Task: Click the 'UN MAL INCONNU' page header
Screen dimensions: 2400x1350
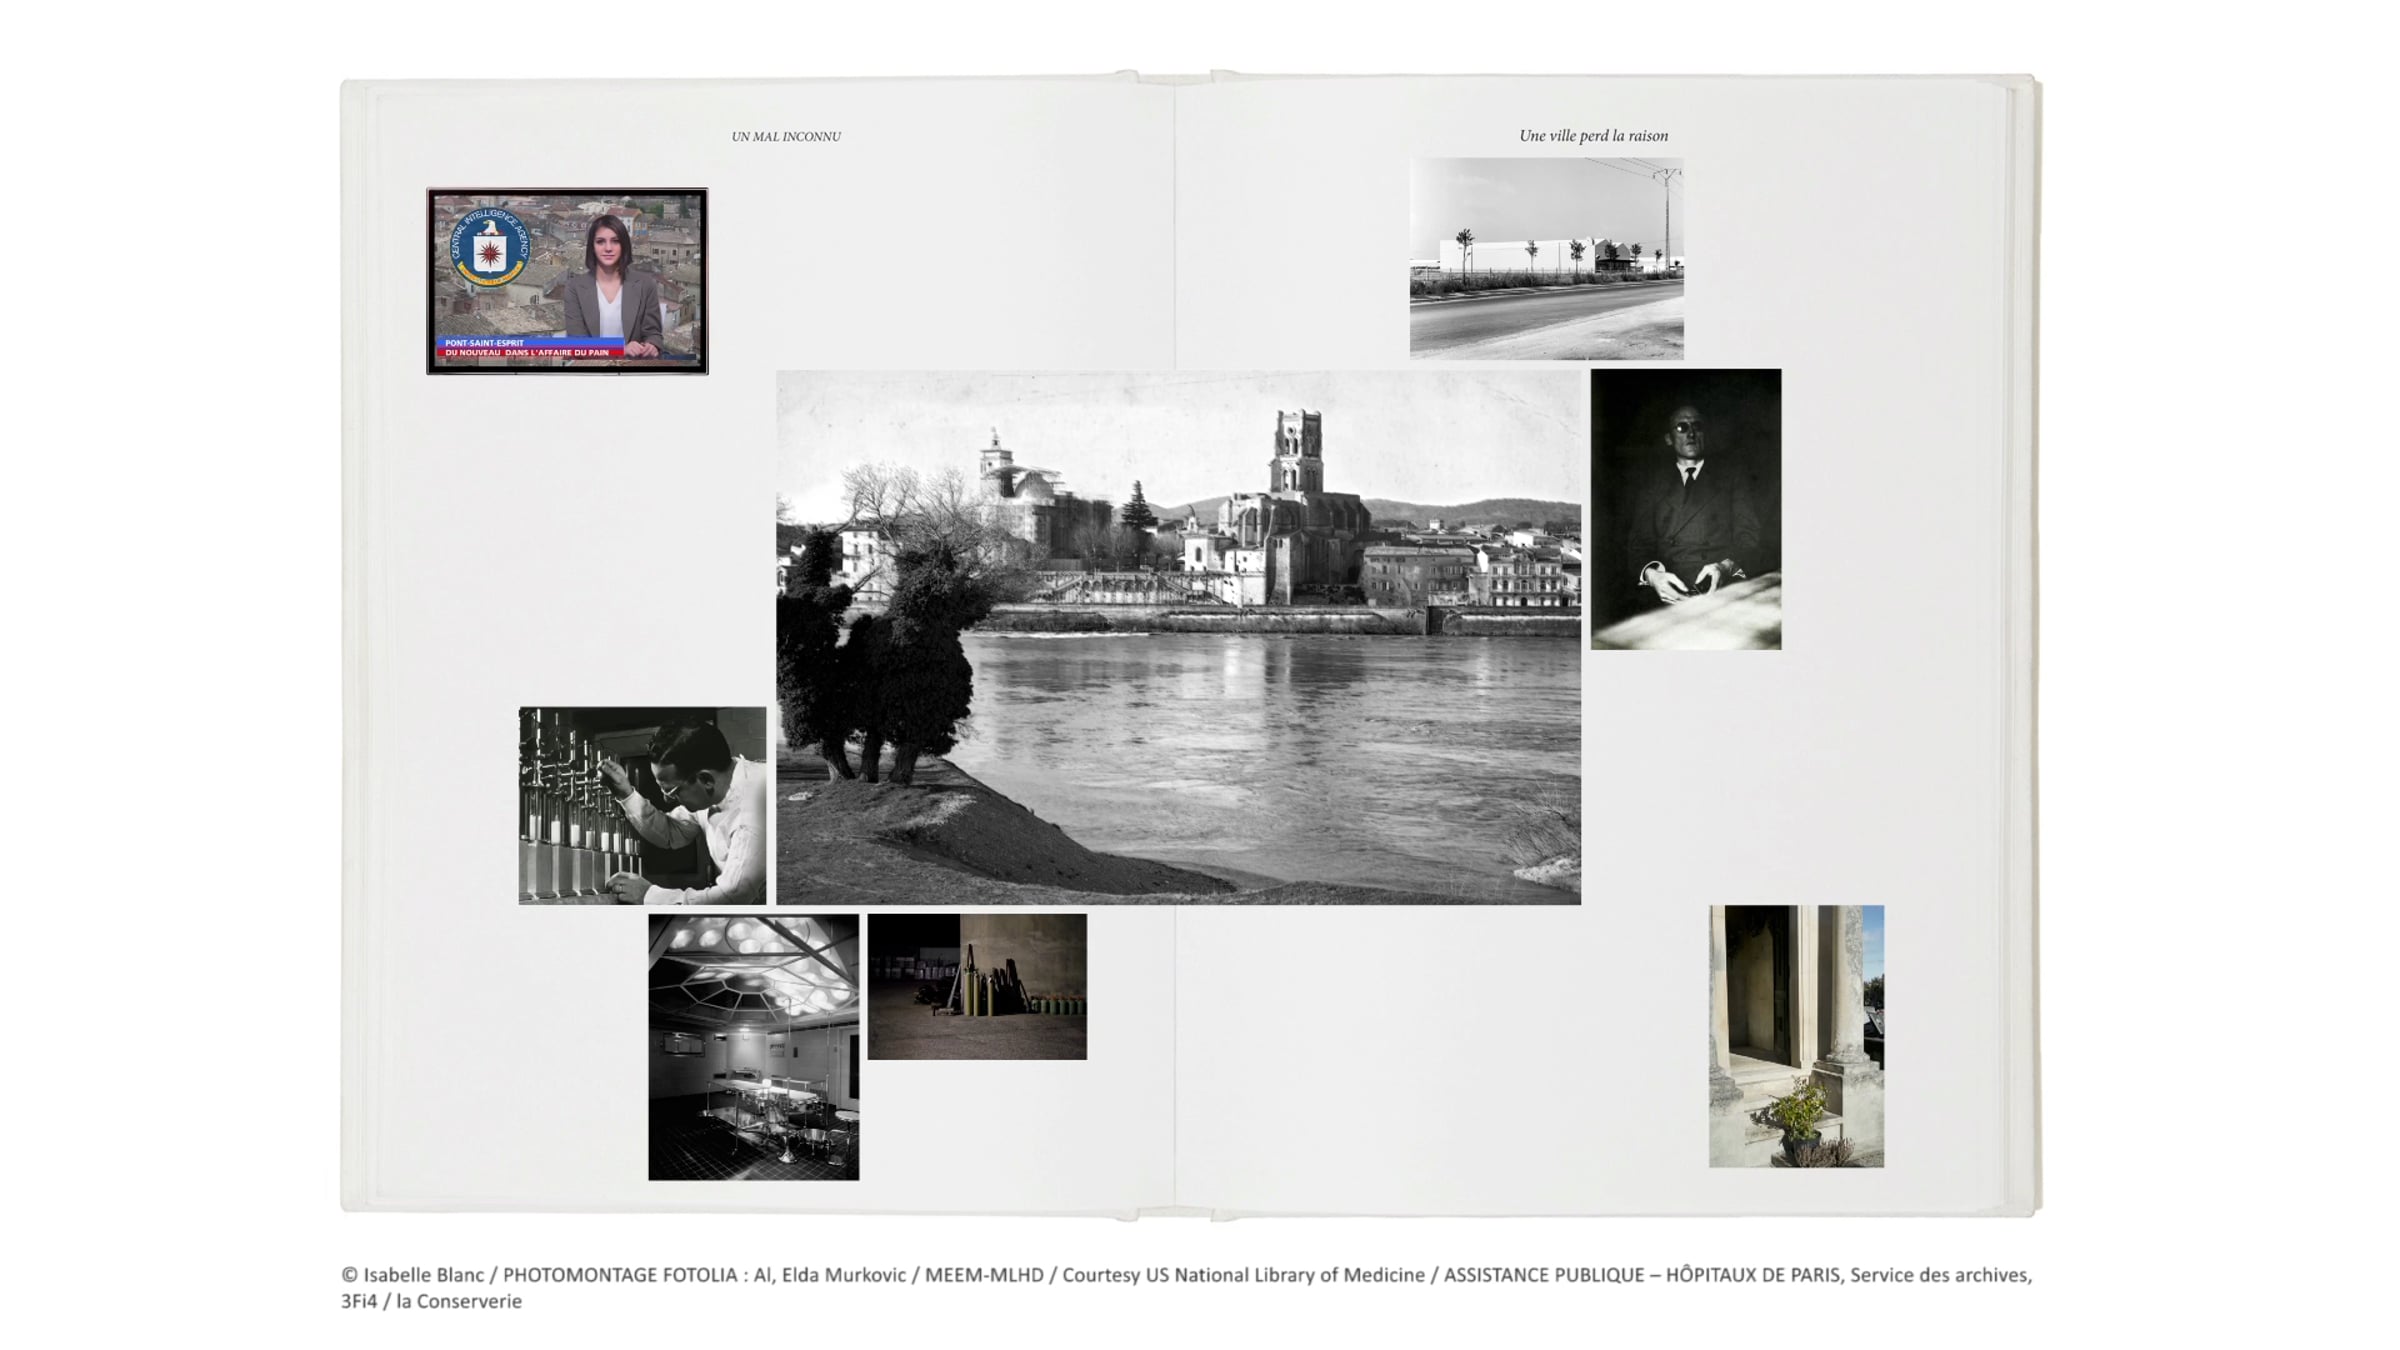Action: [786, 136]
